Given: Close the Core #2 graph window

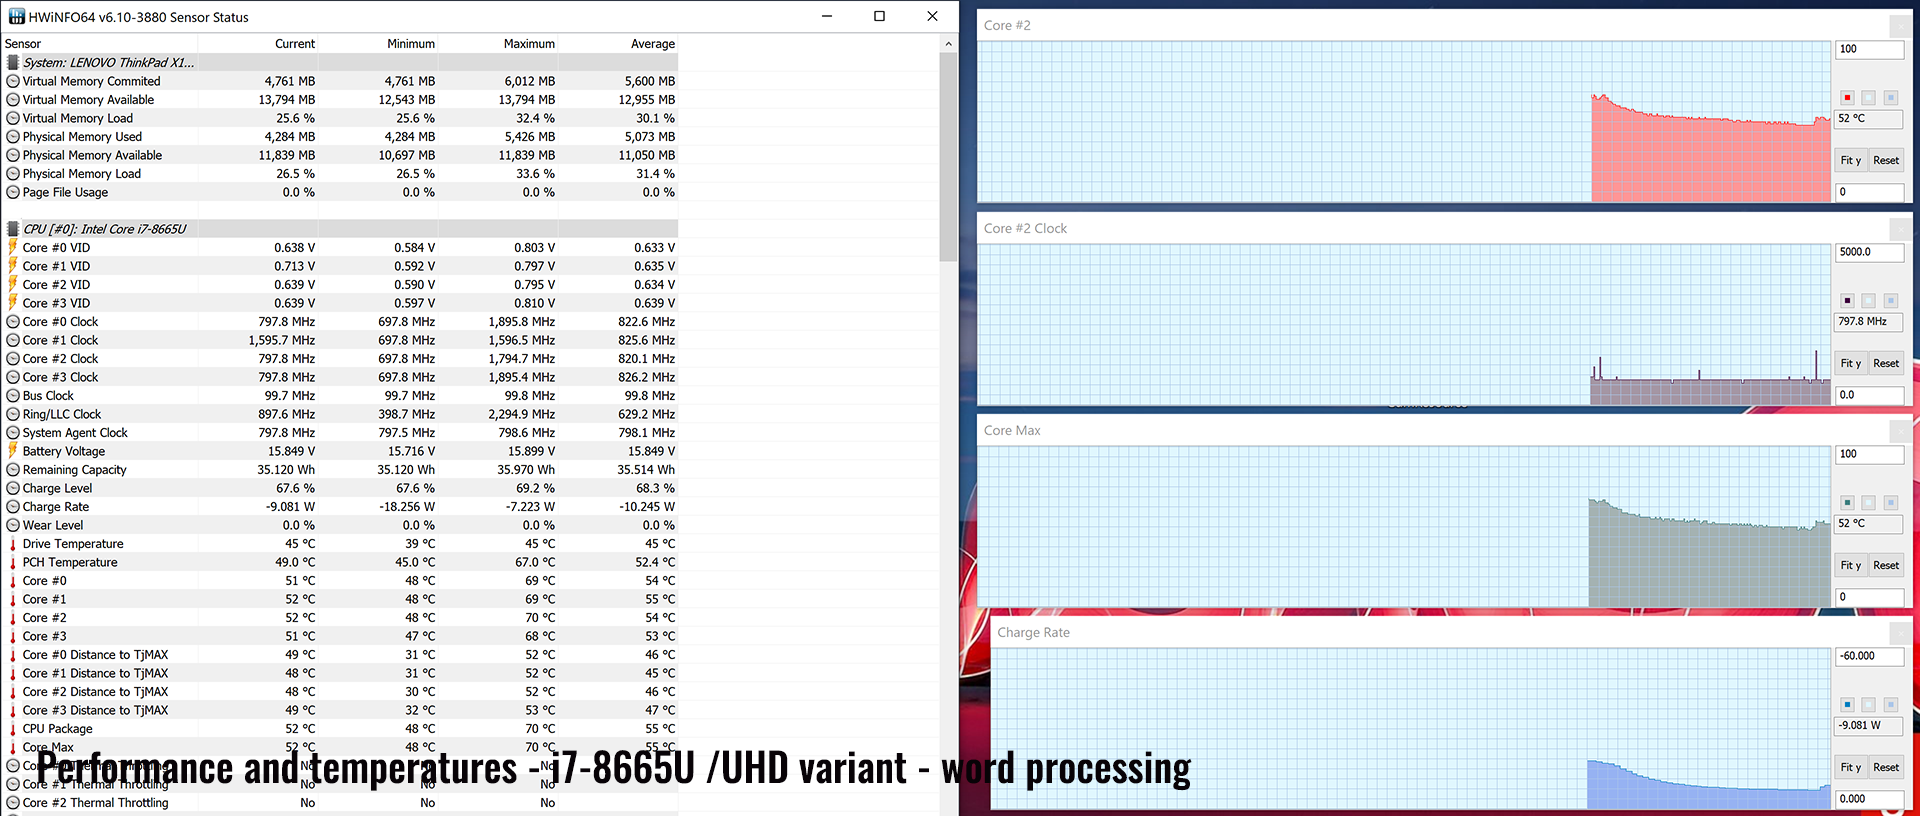Looking at the screenshot, I should [x=1900, y=26].
